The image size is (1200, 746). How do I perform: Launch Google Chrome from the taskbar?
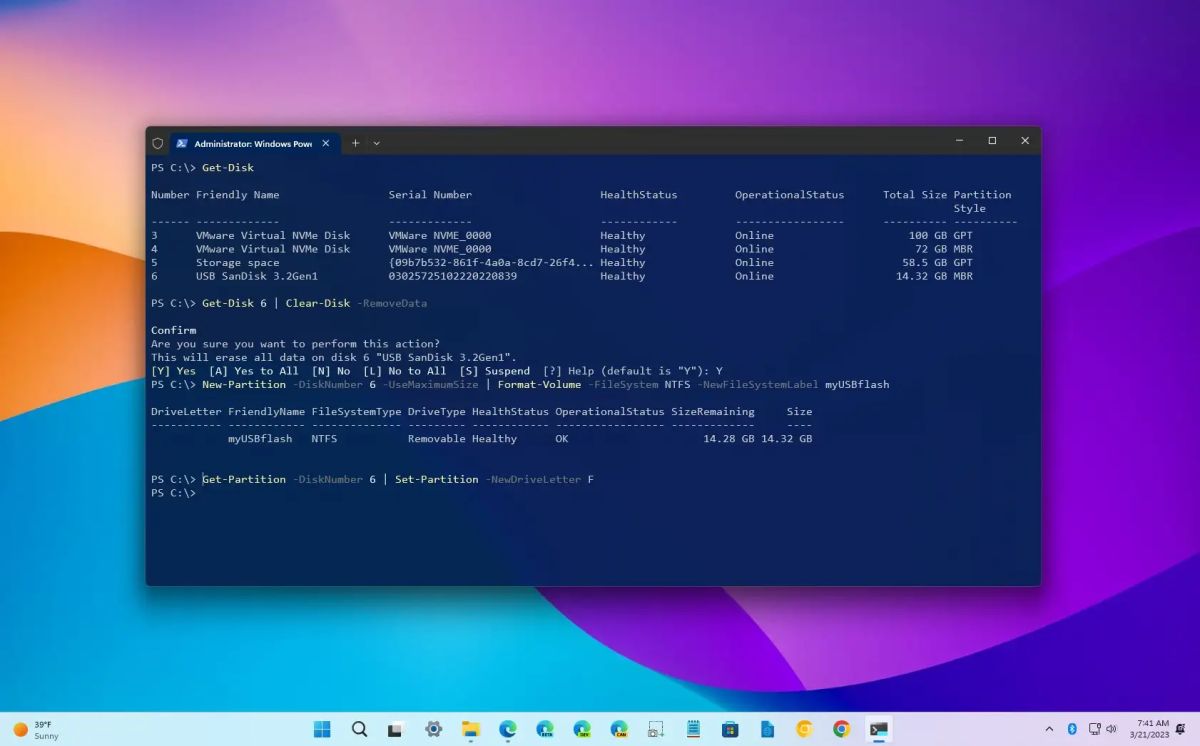click(x=842, y=729)
